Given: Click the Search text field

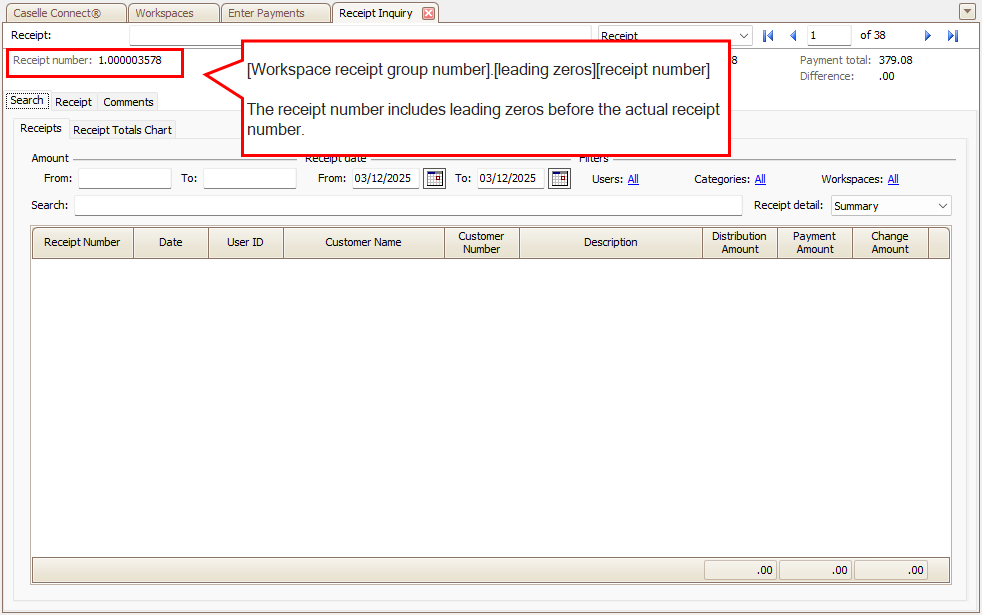Looking at the screenshot, I should coord(408,205).
